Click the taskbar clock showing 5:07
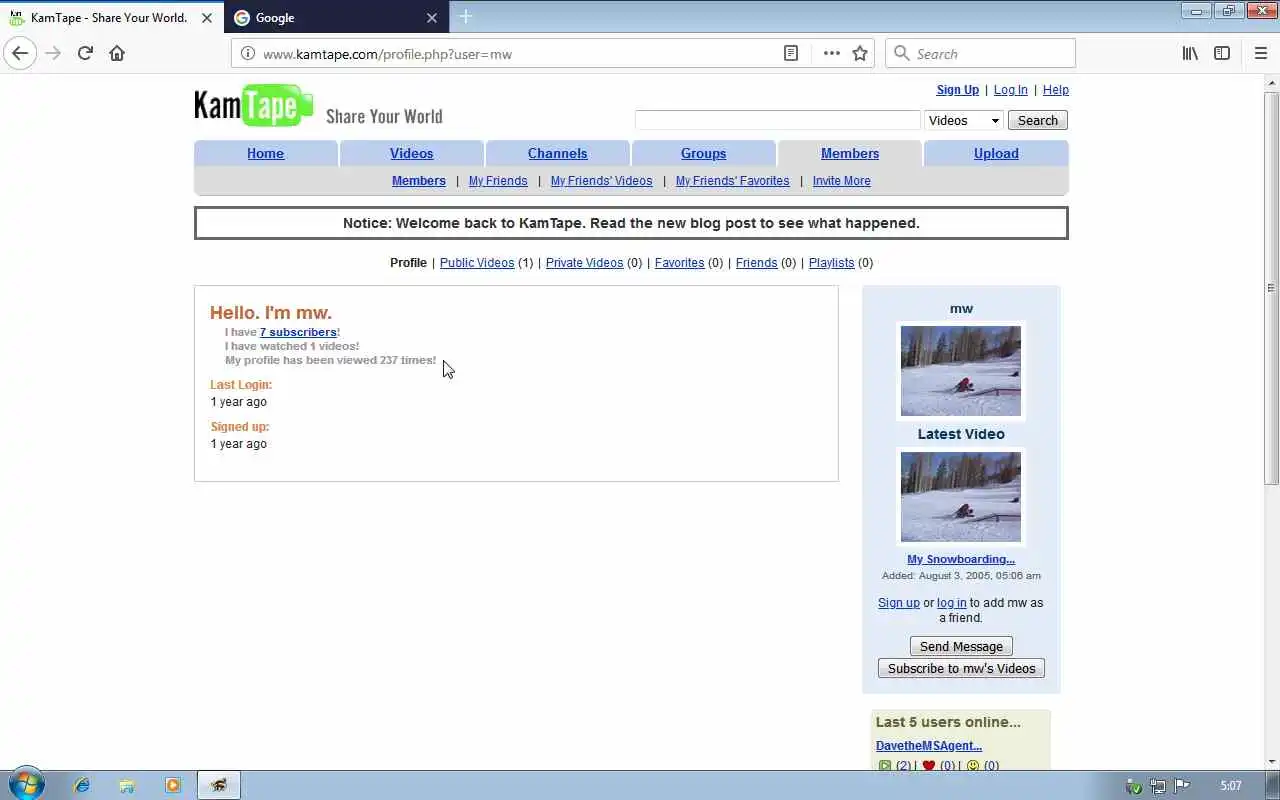The height and width of the screenshot is (800, 1280). (1231, 786)
